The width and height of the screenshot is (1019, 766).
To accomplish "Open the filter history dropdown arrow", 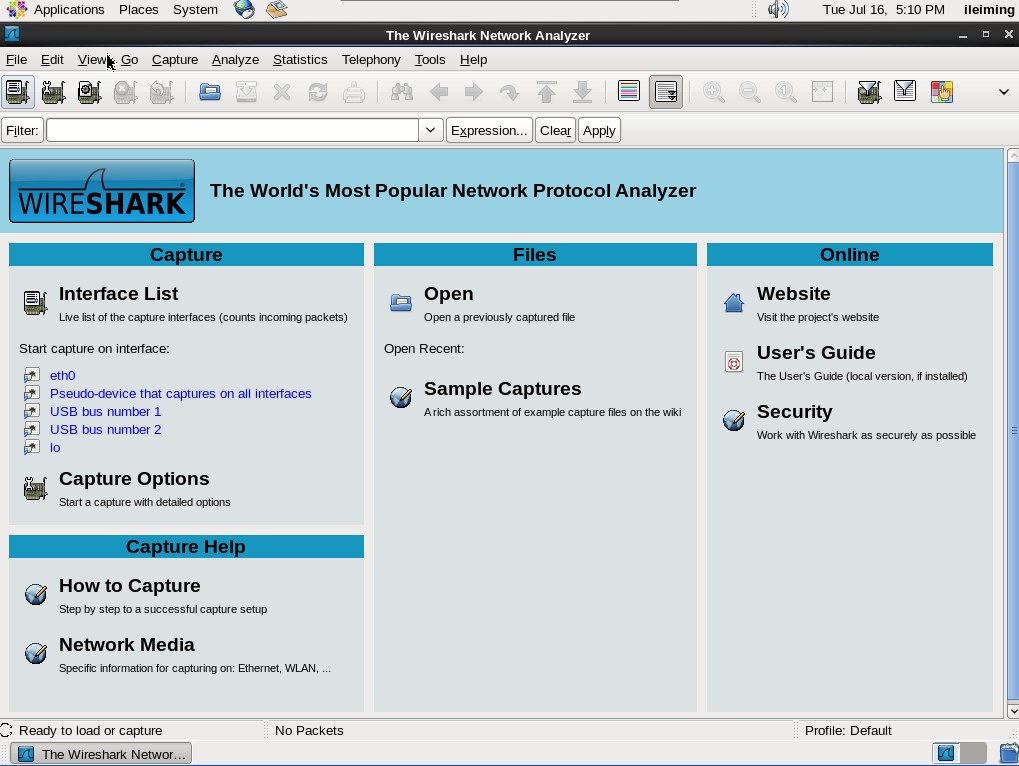I will [x=430, y=130].
